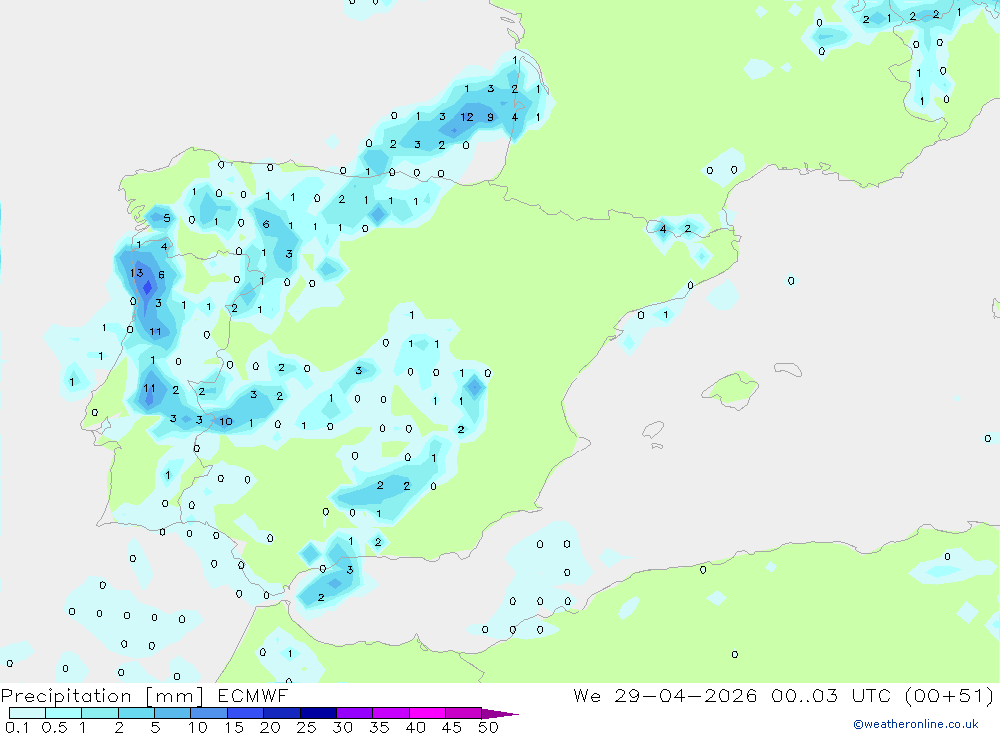Click the date "29-04-2026"
This screenshot has width=1000, height=733.
point(686,696)
